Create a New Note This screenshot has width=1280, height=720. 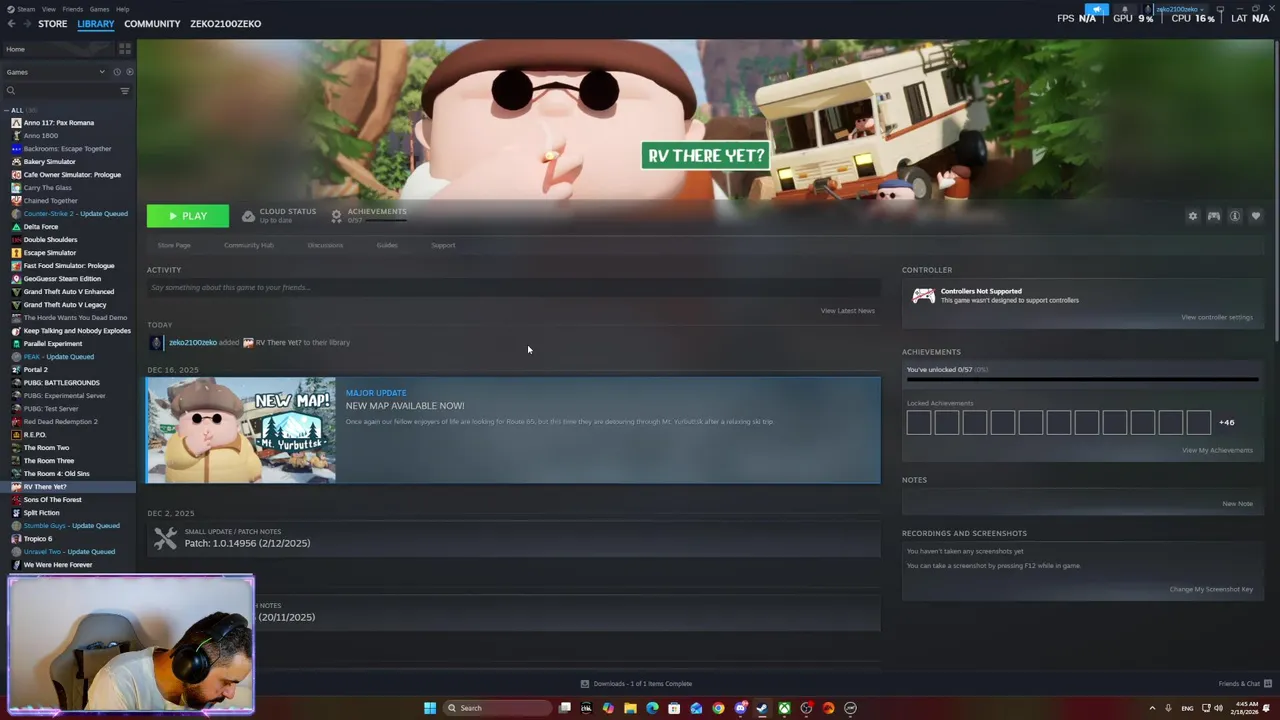tap(1238, 504)
